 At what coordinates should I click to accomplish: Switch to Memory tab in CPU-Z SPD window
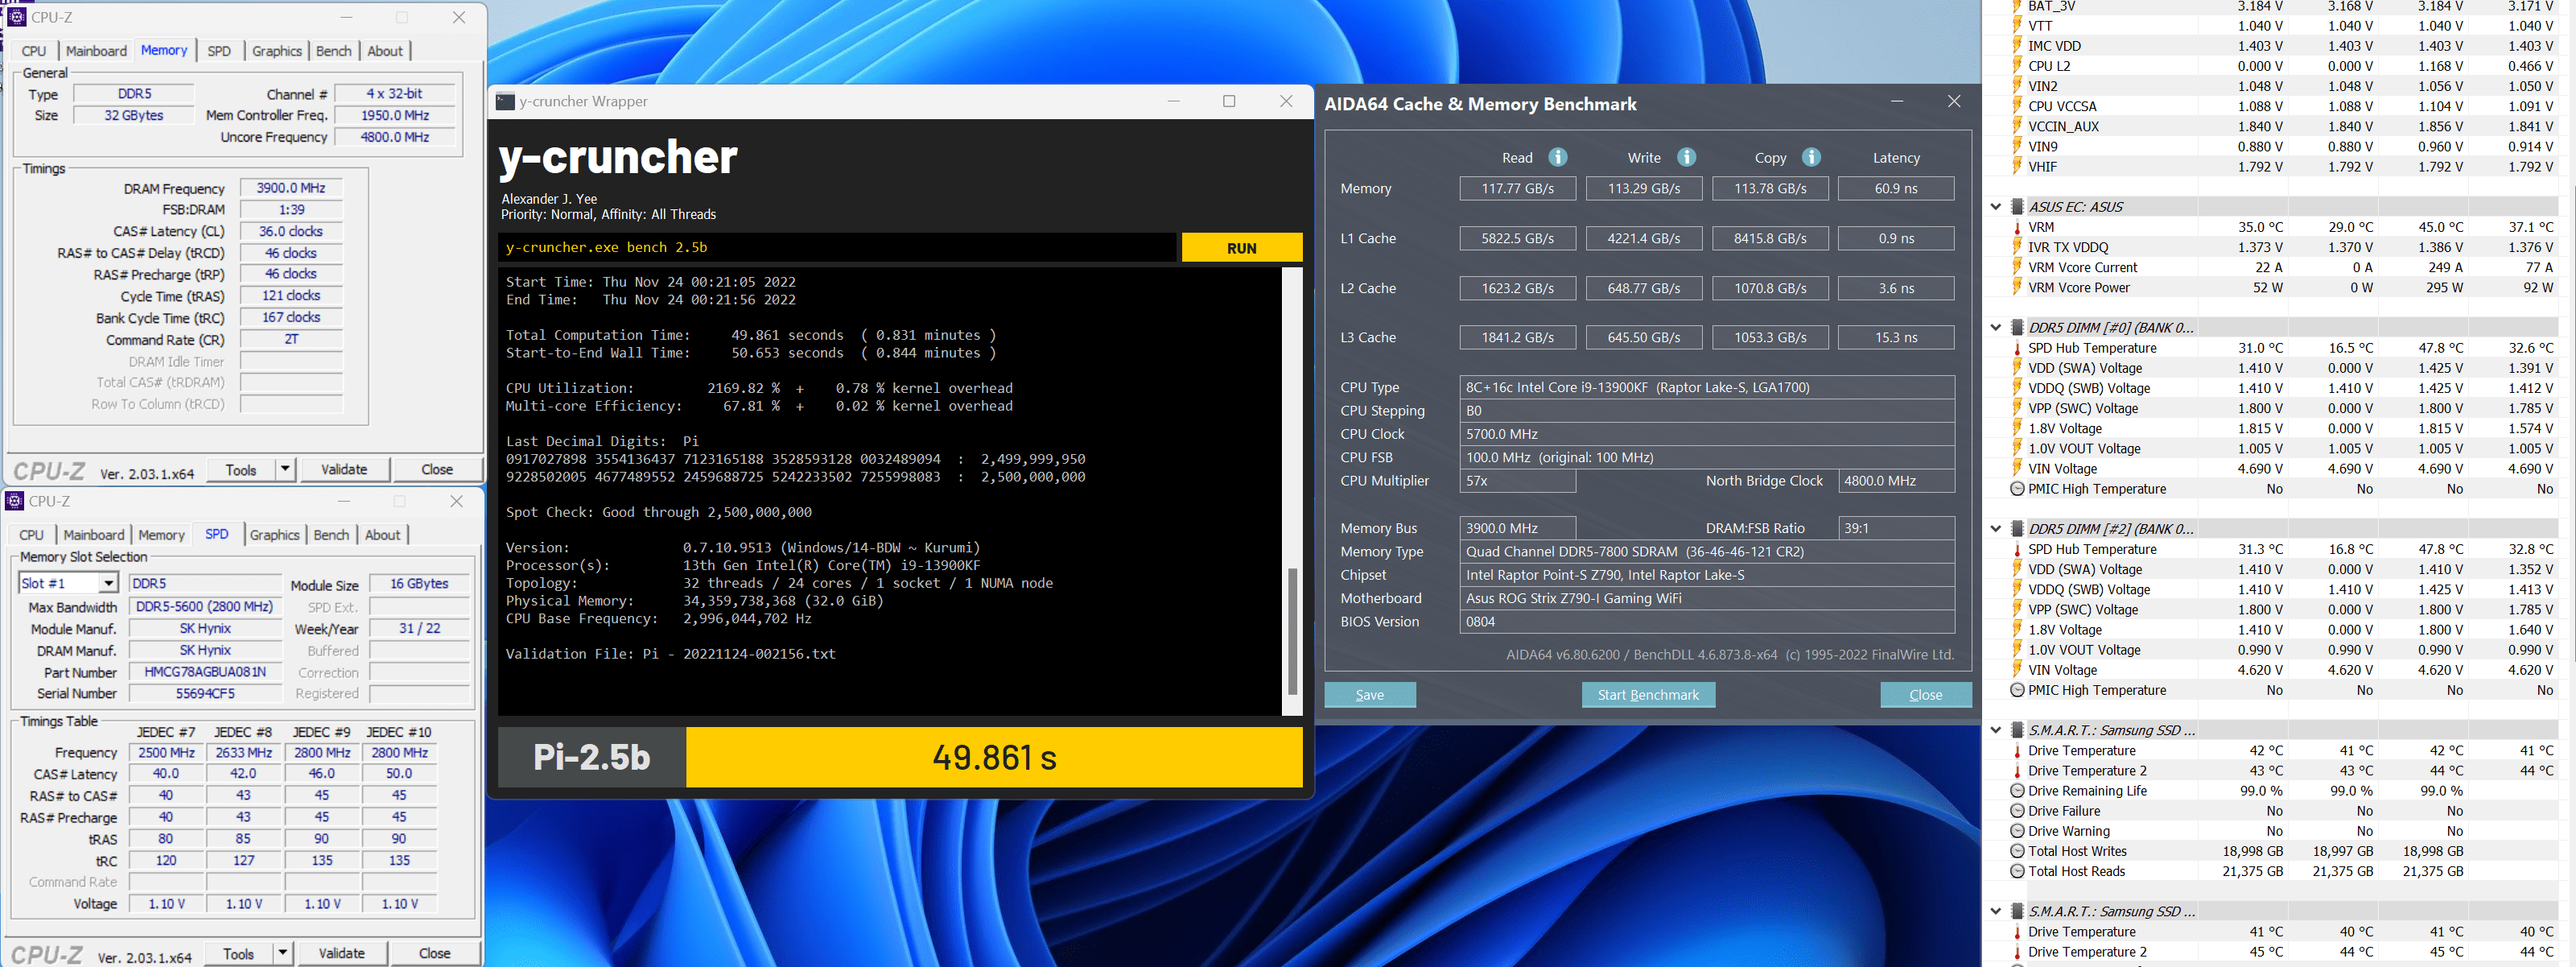click(x=162, y=535)
